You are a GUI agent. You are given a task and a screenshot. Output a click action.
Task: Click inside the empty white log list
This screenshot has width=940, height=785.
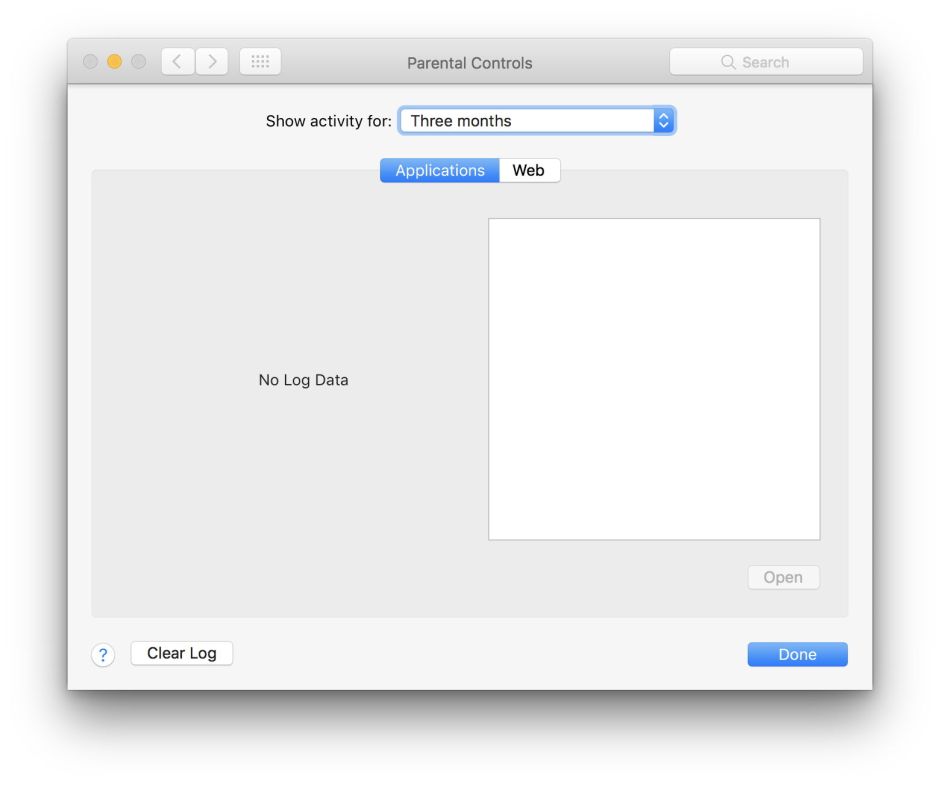[654, 379]
